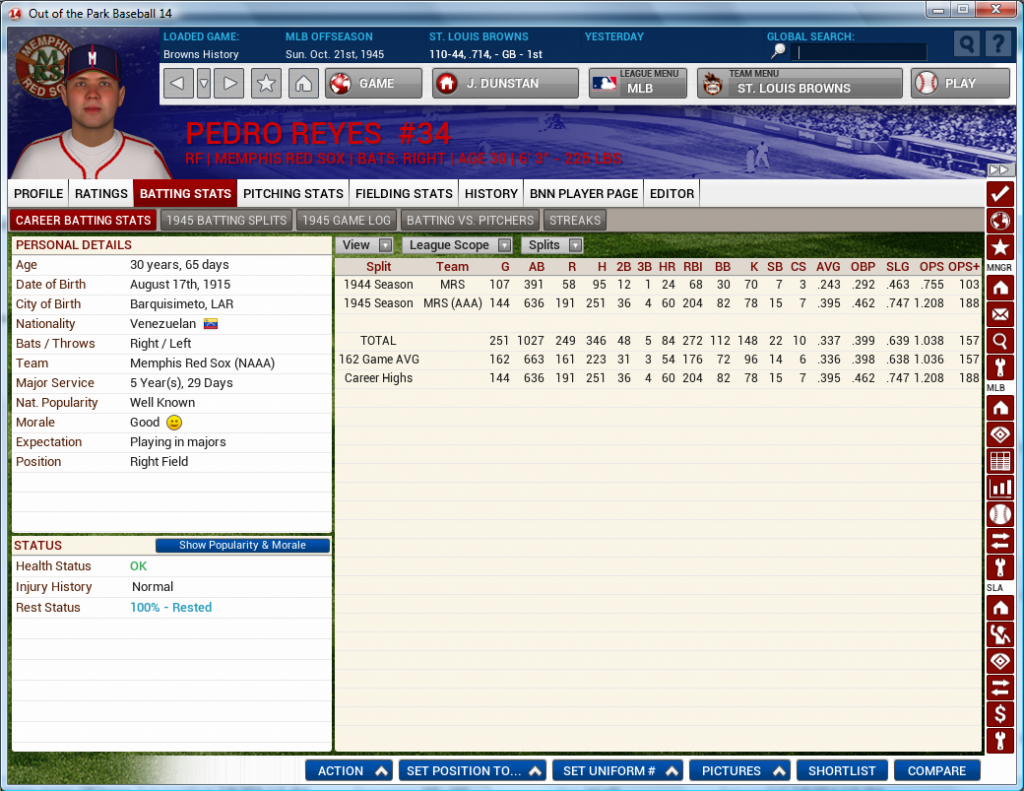Click Show Popularity & Morale button
The width and height of the screenshot is (1024, 791).
point(242,545)
